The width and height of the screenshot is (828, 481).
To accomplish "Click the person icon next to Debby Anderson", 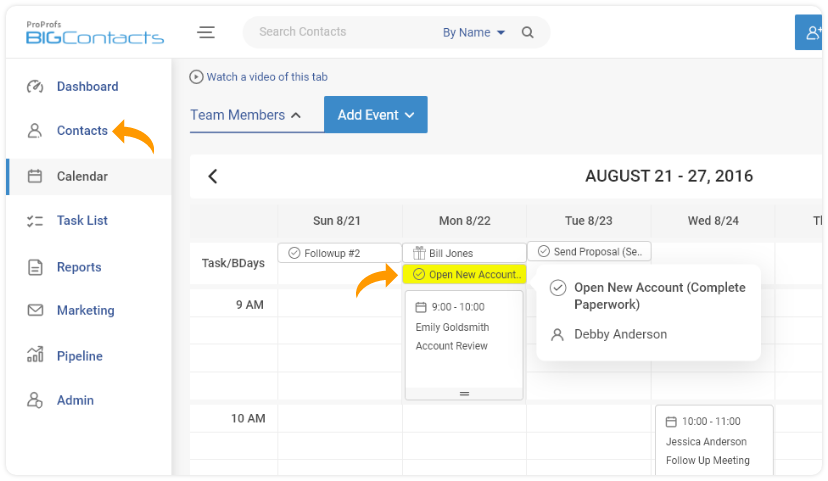I will [557, 334].
